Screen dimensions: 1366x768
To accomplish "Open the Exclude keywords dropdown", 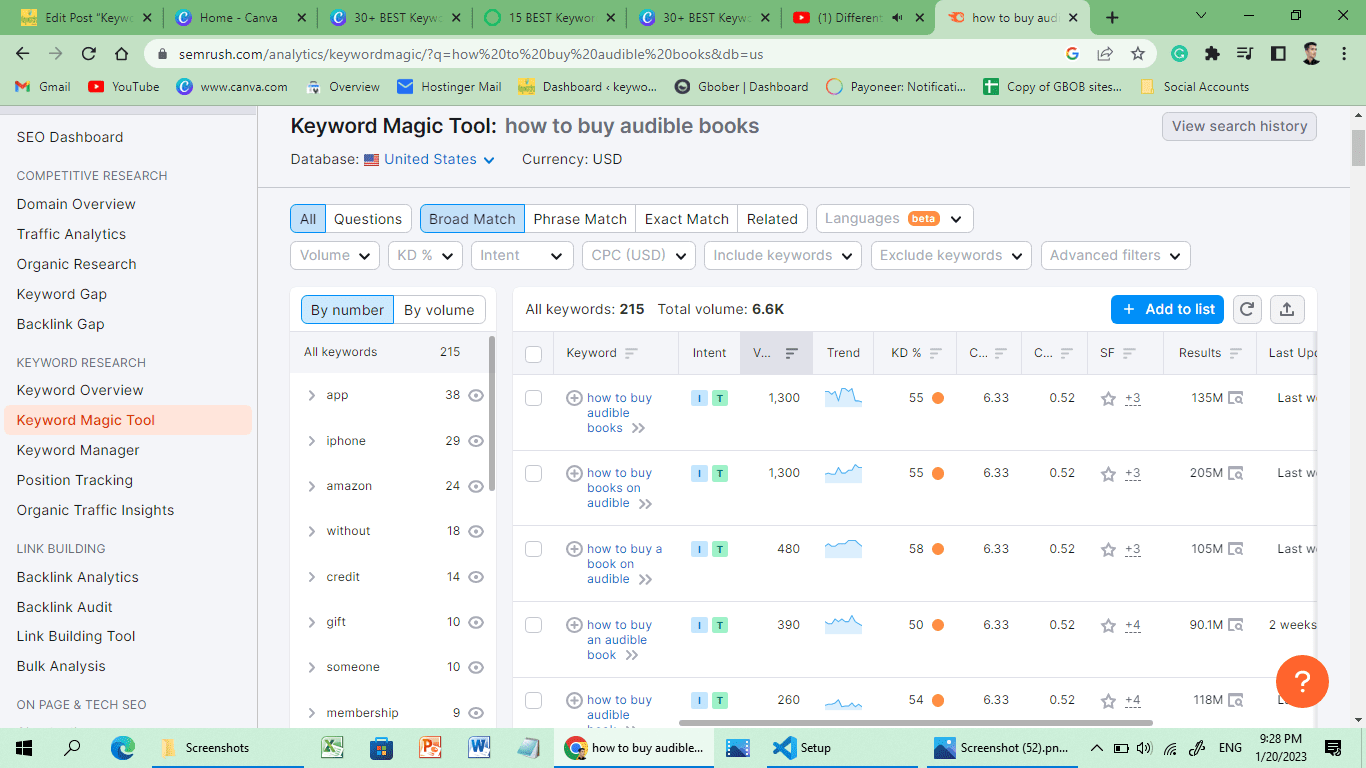I will tap(951, 255).
